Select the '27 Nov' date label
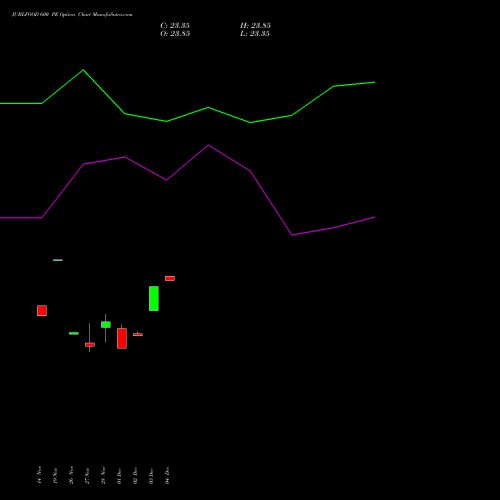The width and height of the screenshot is (500, 500). [x=87, y=475]
